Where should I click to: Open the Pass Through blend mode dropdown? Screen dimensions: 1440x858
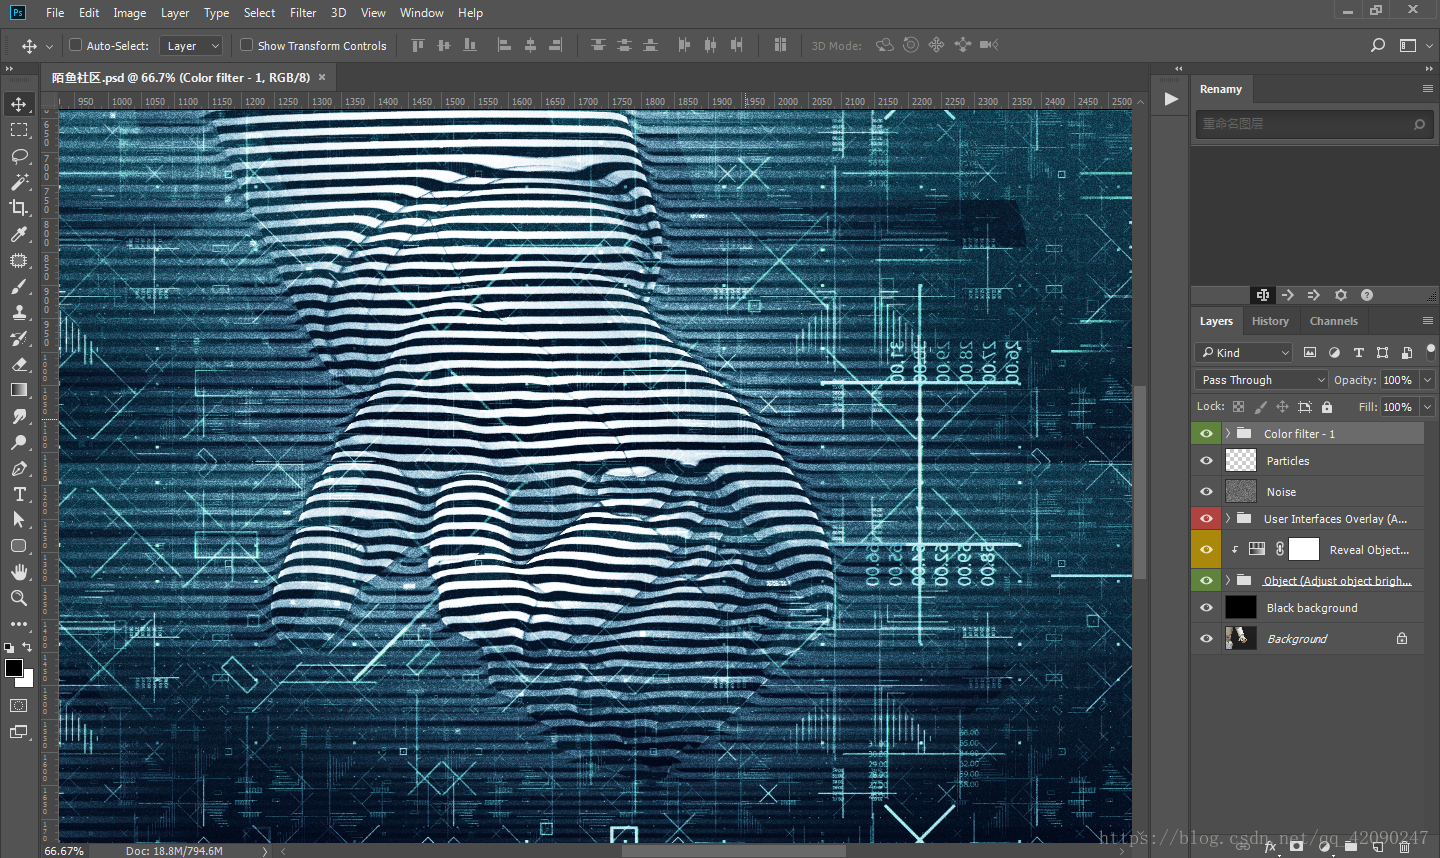pyautogui.click(x=1261, y=380)
